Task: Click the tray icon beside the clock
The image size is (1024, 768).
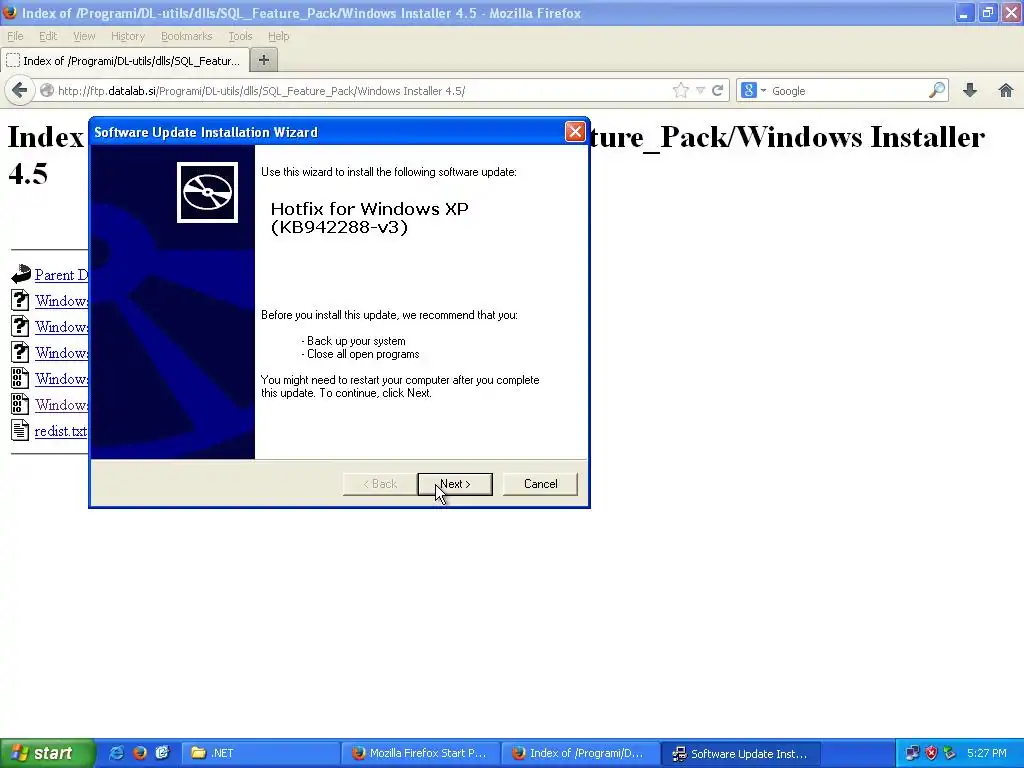Action: pos(950,753)
